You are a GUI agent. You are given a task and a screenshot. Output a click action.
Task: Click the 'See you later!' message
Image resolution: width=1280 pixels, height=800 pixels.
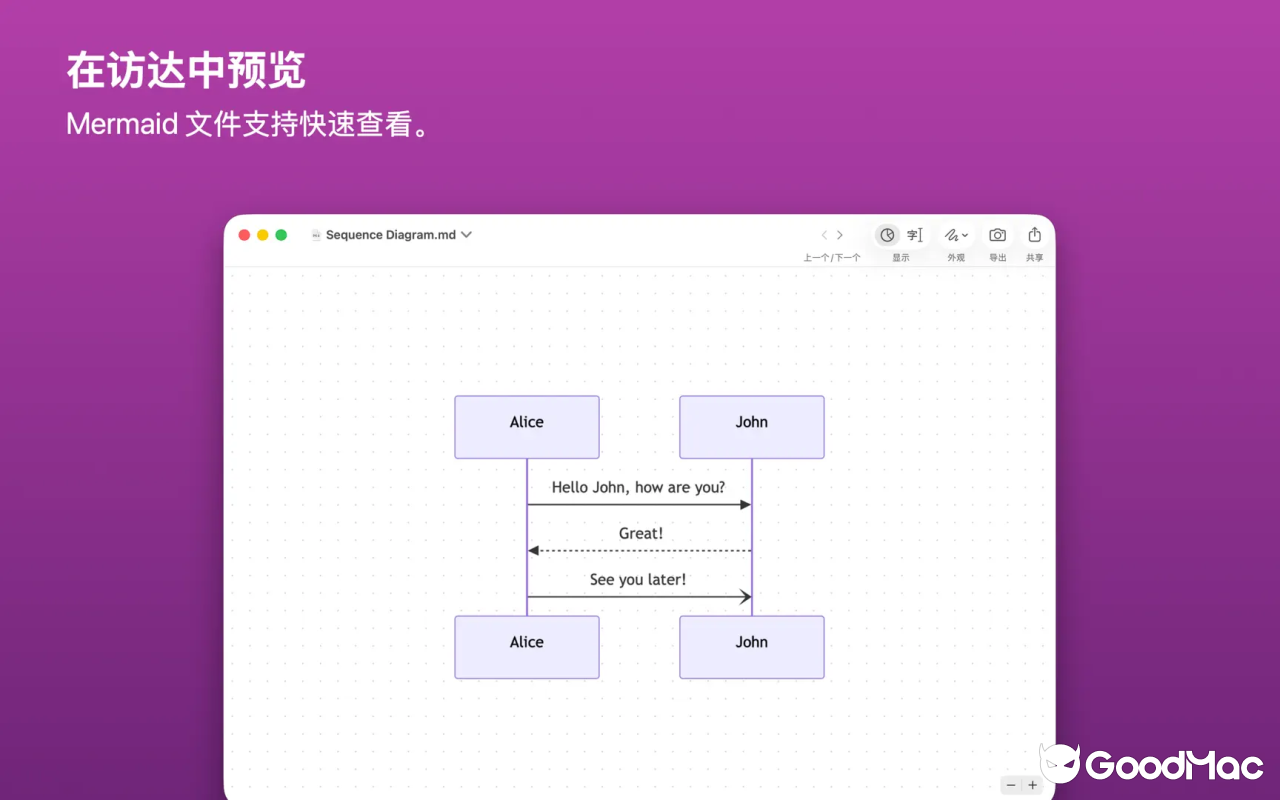point(638,580)
